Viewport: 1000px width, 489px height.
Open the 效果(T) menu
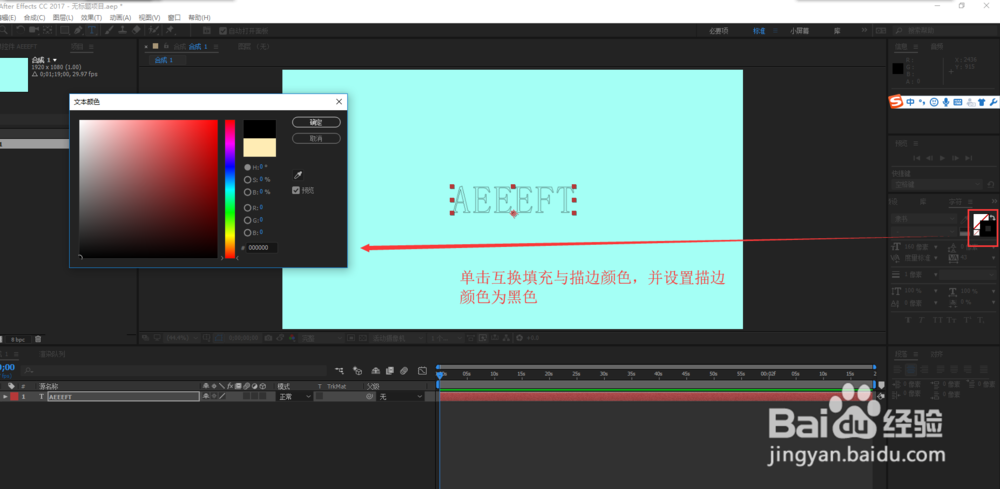pos(91,18)
